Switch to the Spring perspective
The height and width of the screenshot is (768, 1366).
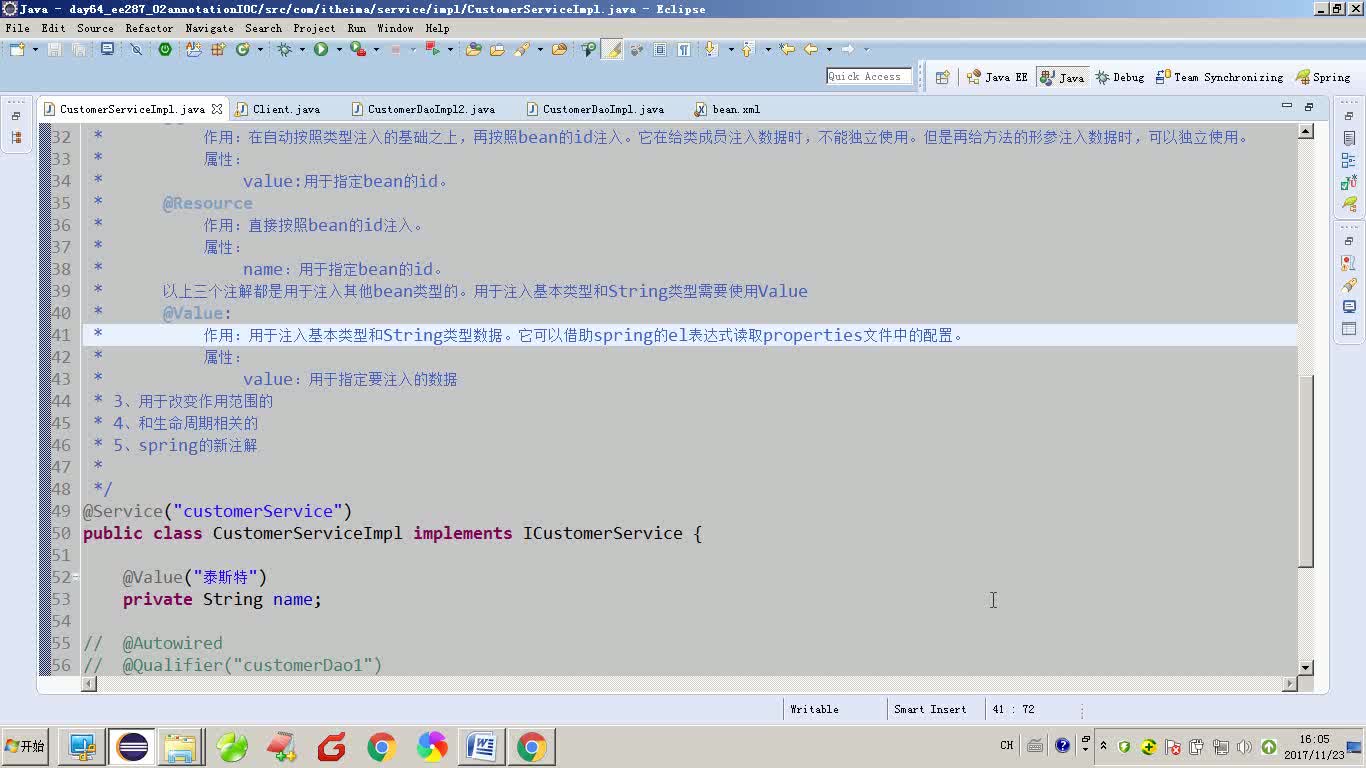(x=1323, y=77)
